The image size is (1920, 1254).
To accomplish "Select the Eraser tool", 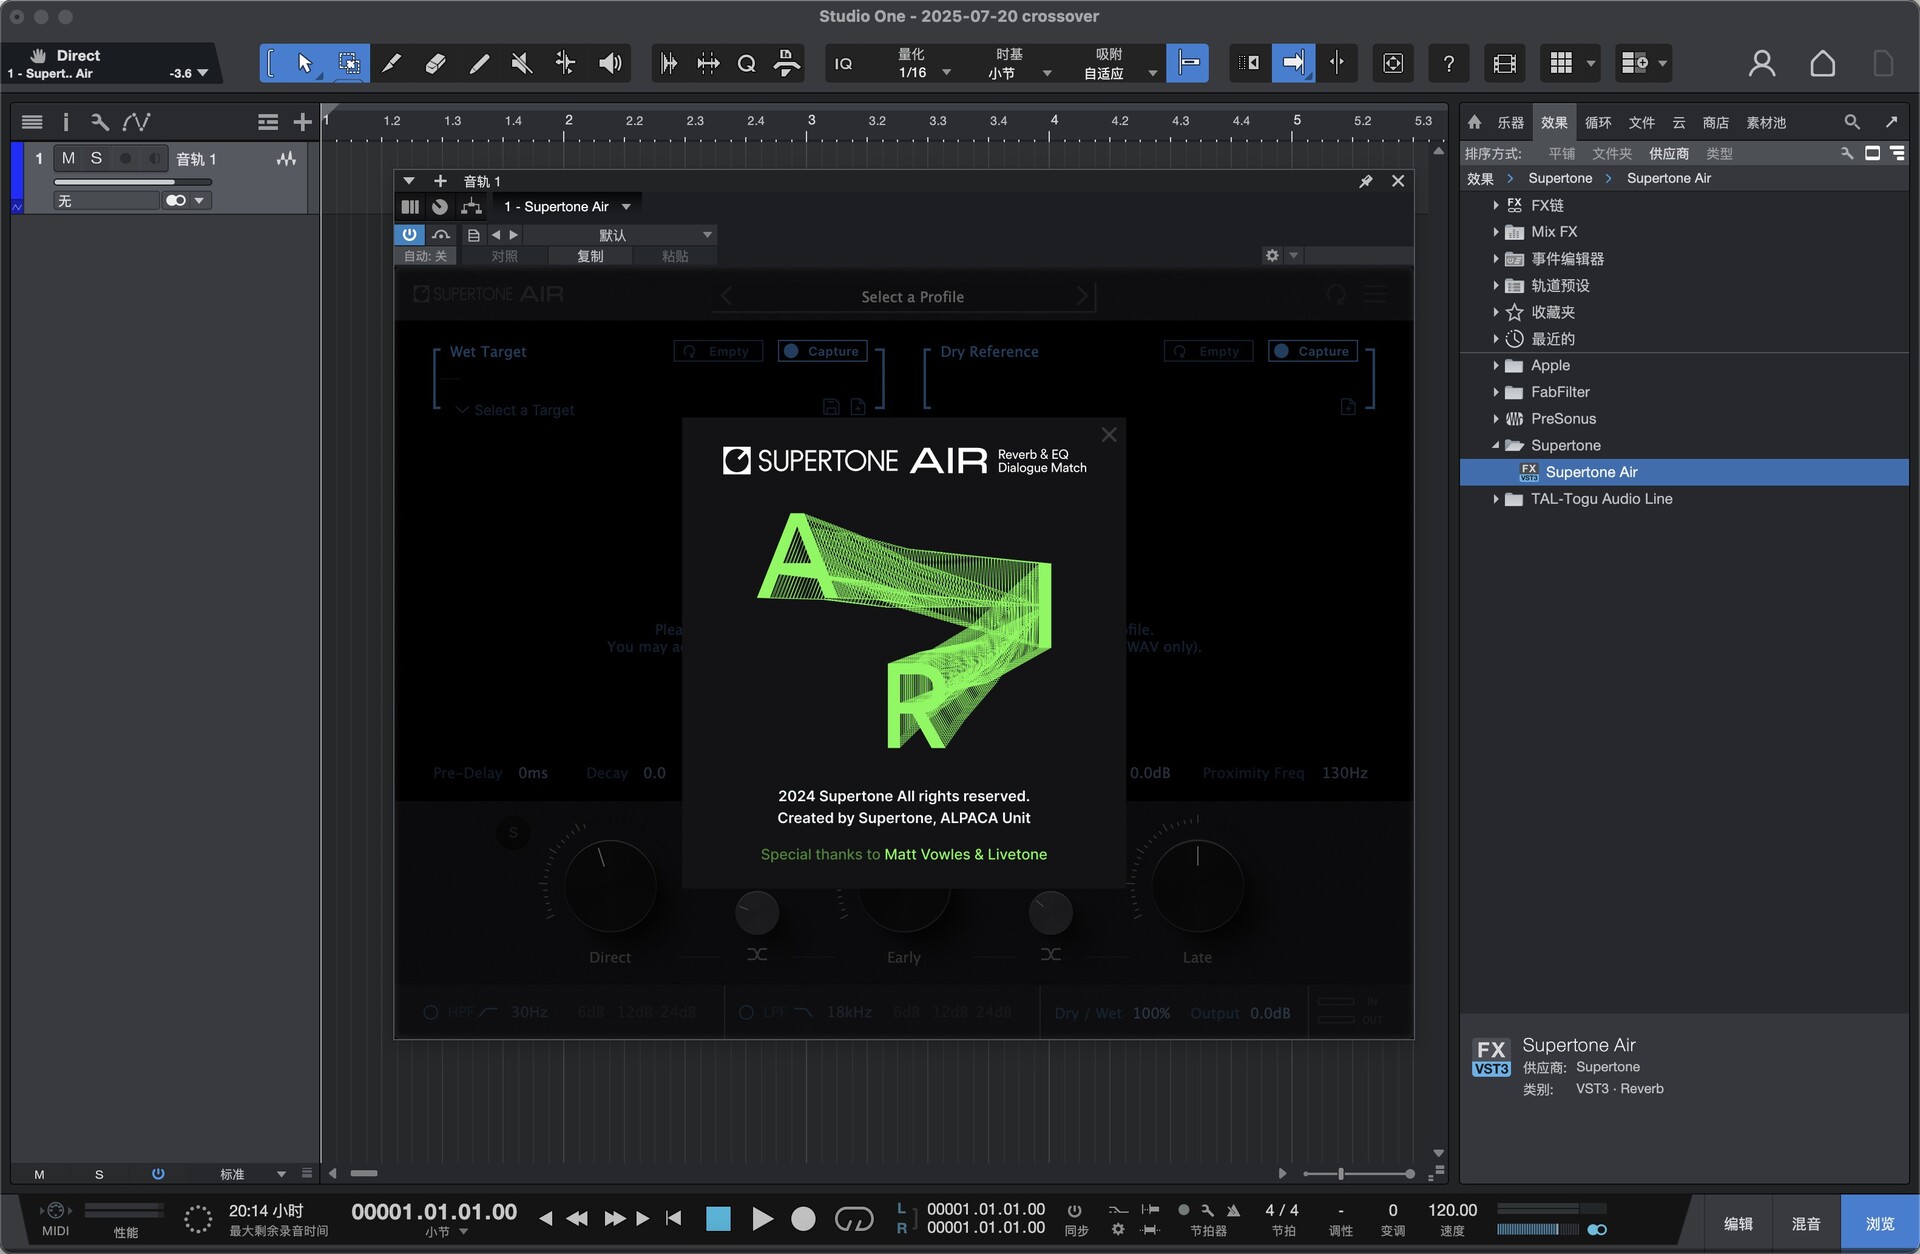I will [x=435, y=64].
